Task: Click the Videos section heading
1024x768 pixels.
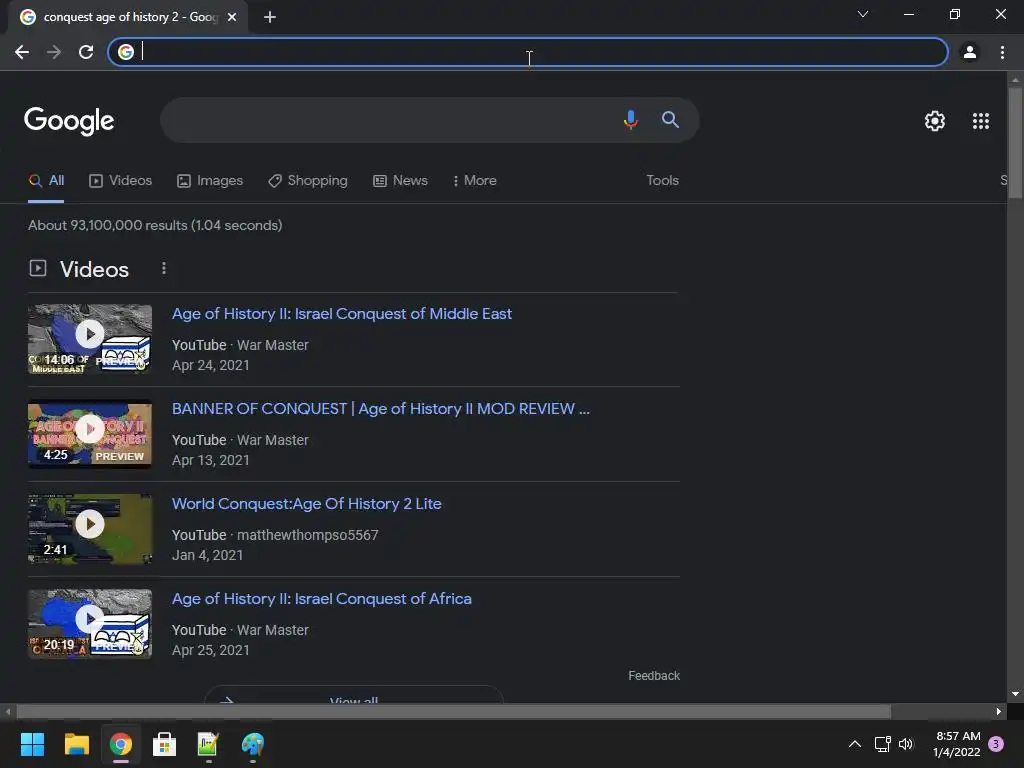Action: coord(94,269)
